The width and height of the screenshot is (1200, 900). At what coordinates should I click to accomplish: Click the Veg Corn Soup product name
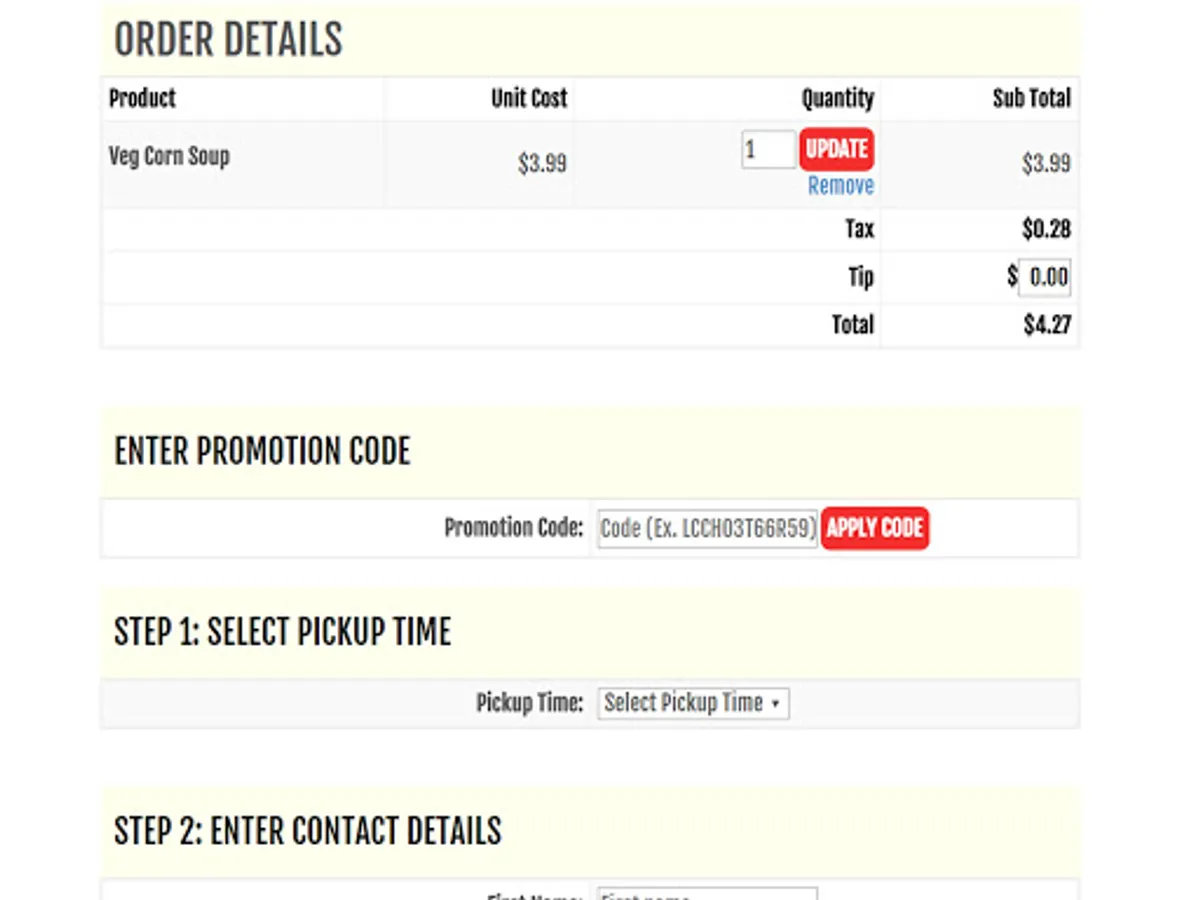pyautogui.click(x=169, y=156)
